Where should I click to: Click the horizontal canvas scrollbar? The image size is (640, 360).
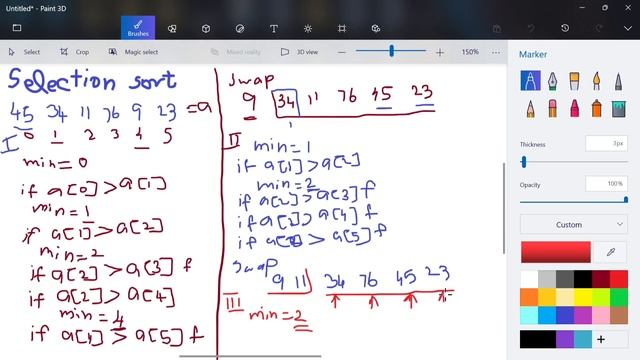(x=250, y=356)
